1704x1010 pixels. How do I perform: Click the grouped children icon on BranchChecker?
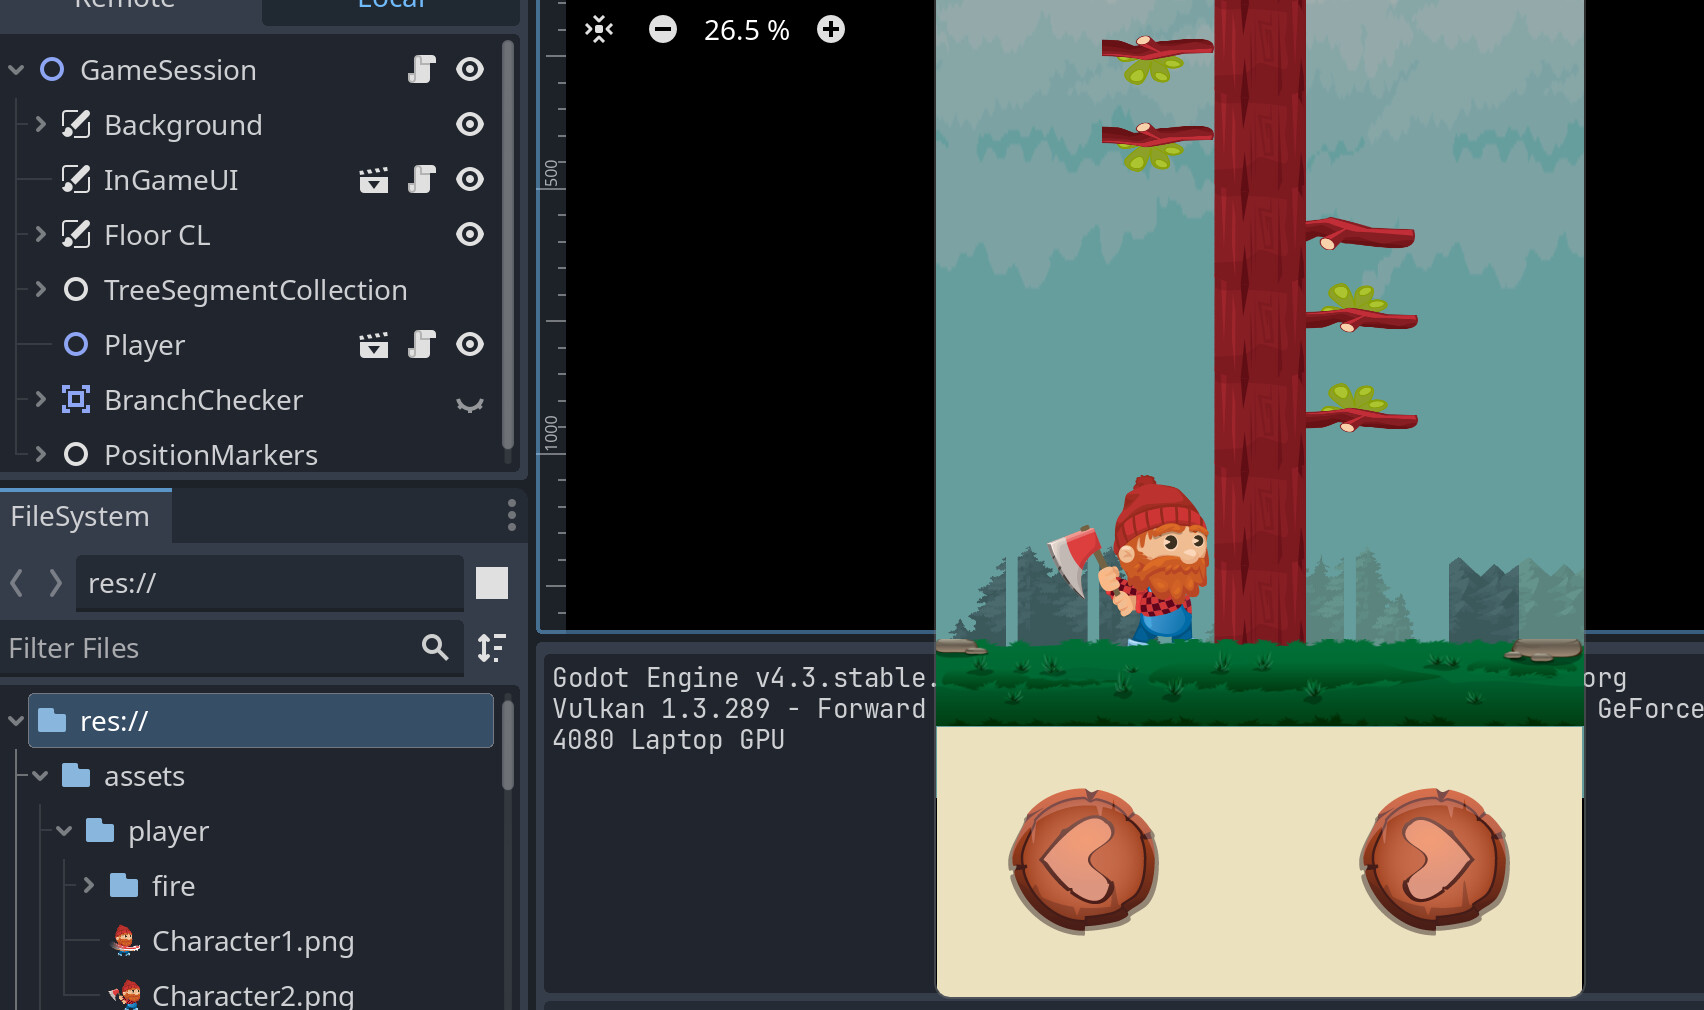coord(470,404)
